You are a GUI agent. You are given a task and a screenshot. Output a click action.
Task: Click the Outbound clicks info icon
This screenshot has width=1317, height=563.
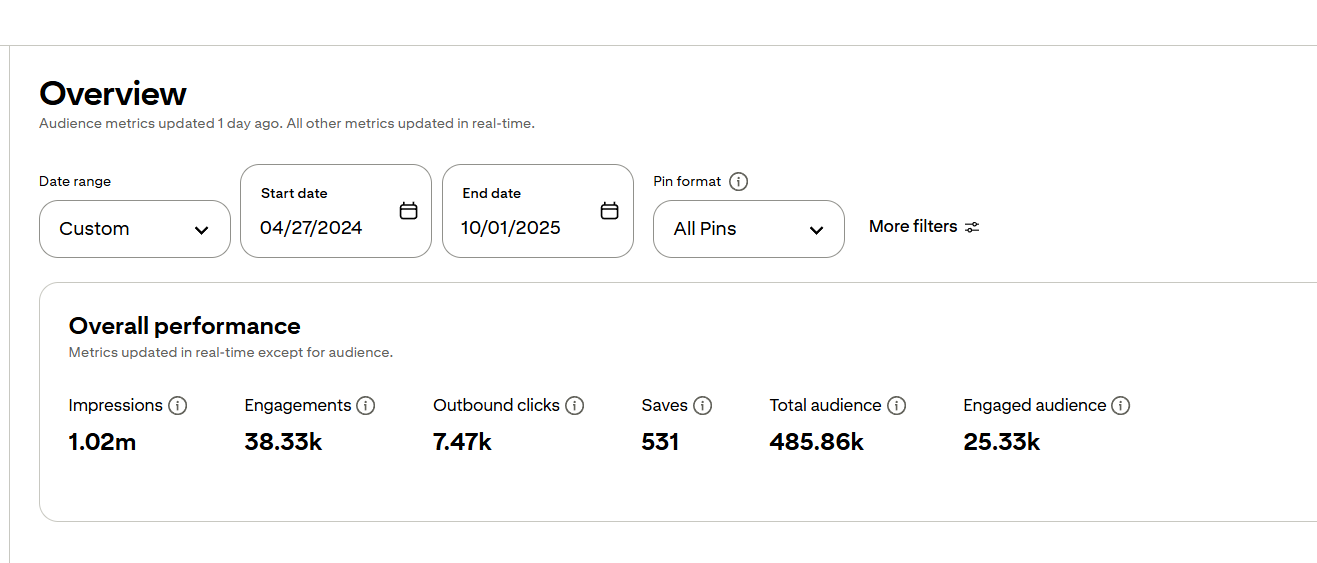click(574, 406)
